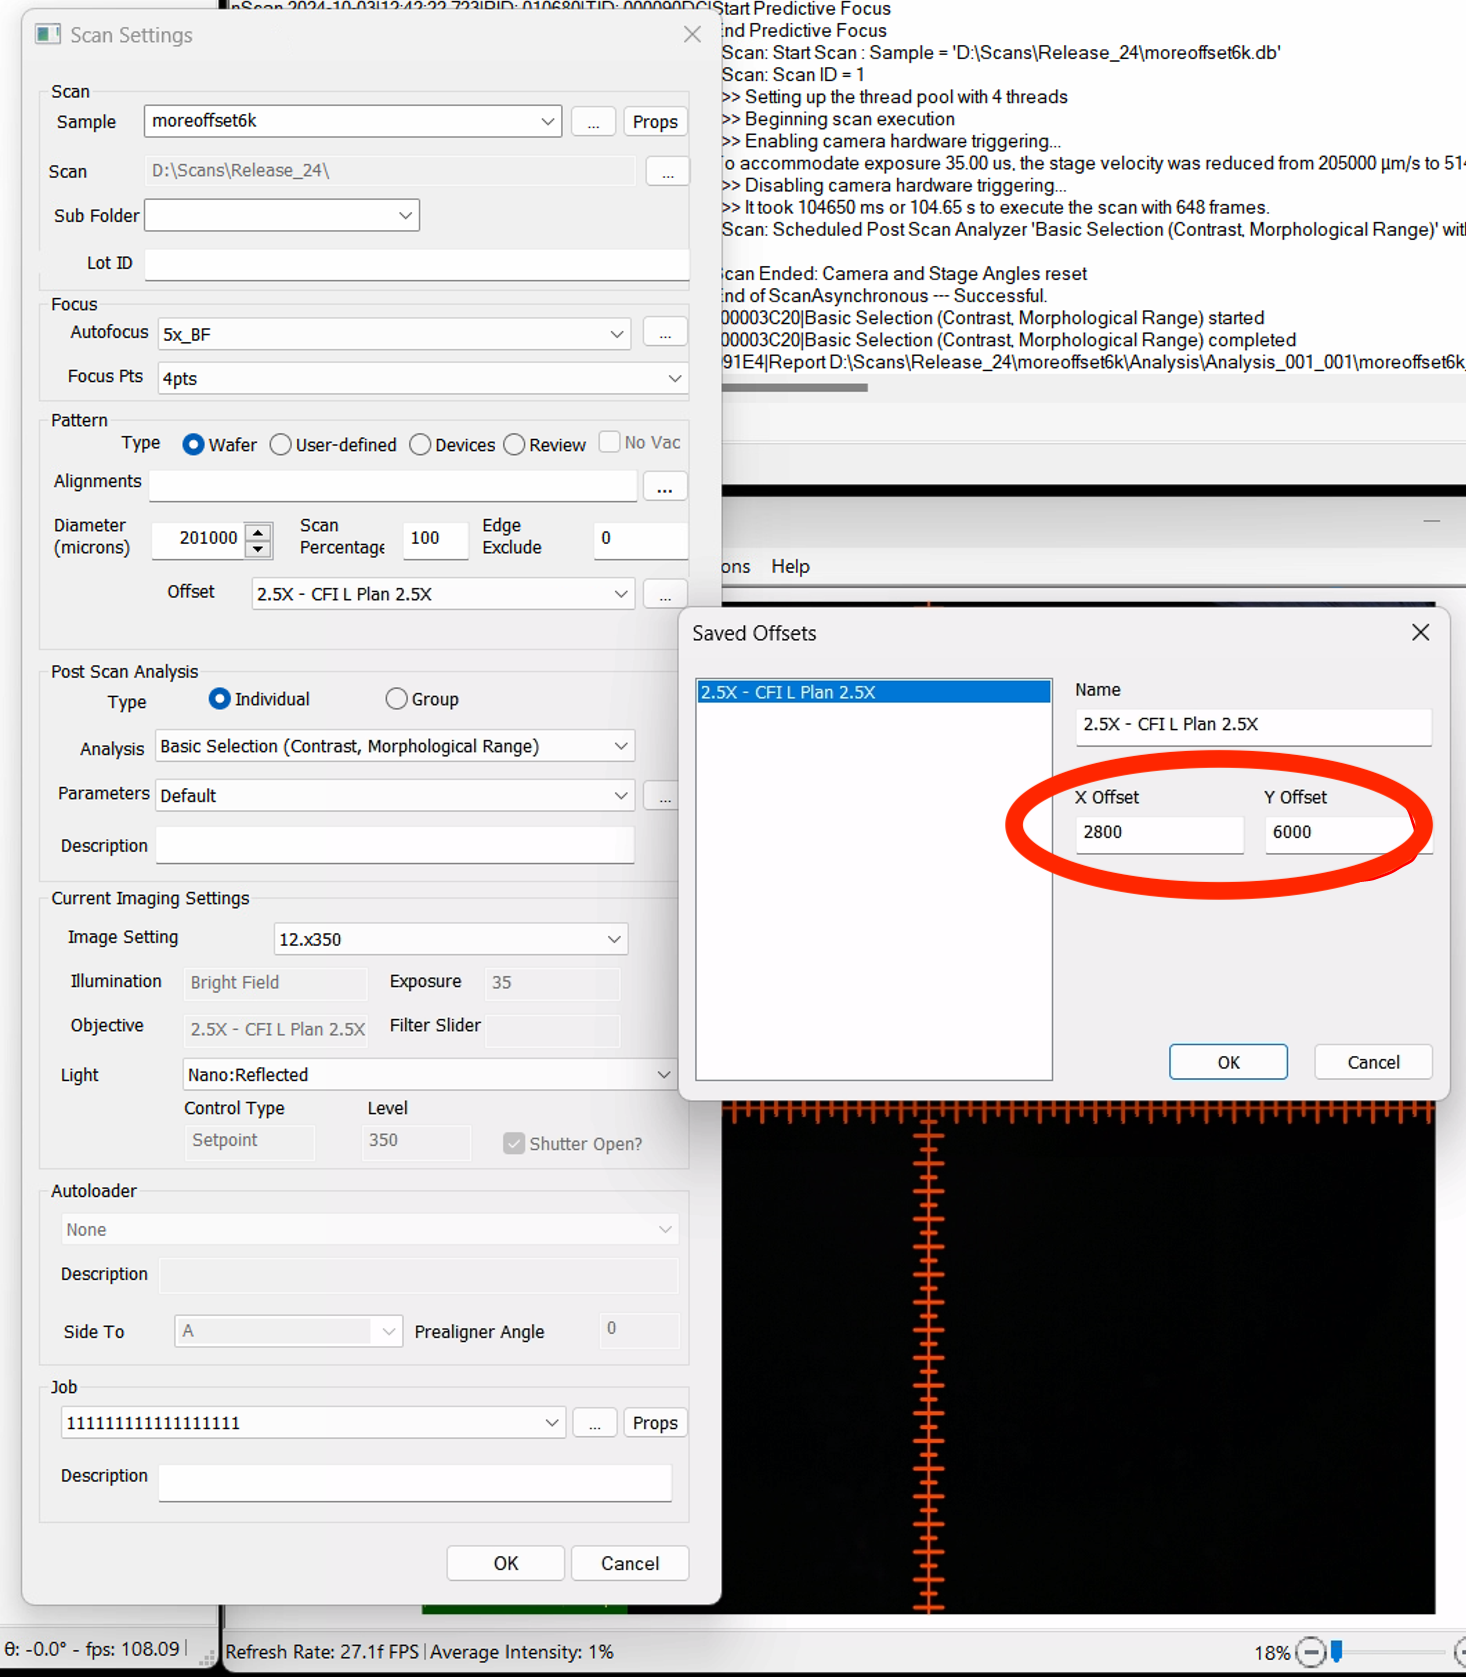The height and width of the screenshot is (1677, 1466).
Task: Open the Alignments ellipsis button
Action: (665, 487)
